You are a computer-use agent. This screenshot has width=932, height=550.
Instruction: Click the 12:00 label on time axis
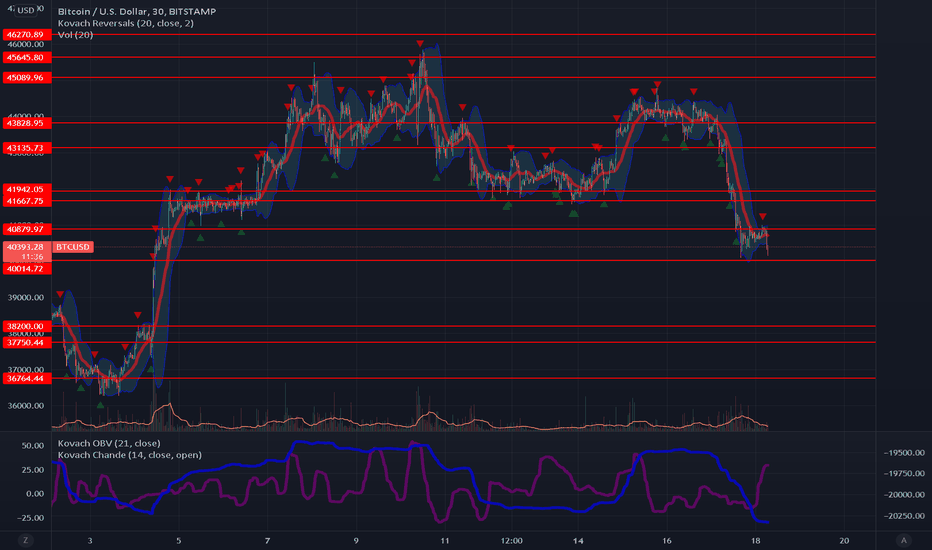coord(511,540)
